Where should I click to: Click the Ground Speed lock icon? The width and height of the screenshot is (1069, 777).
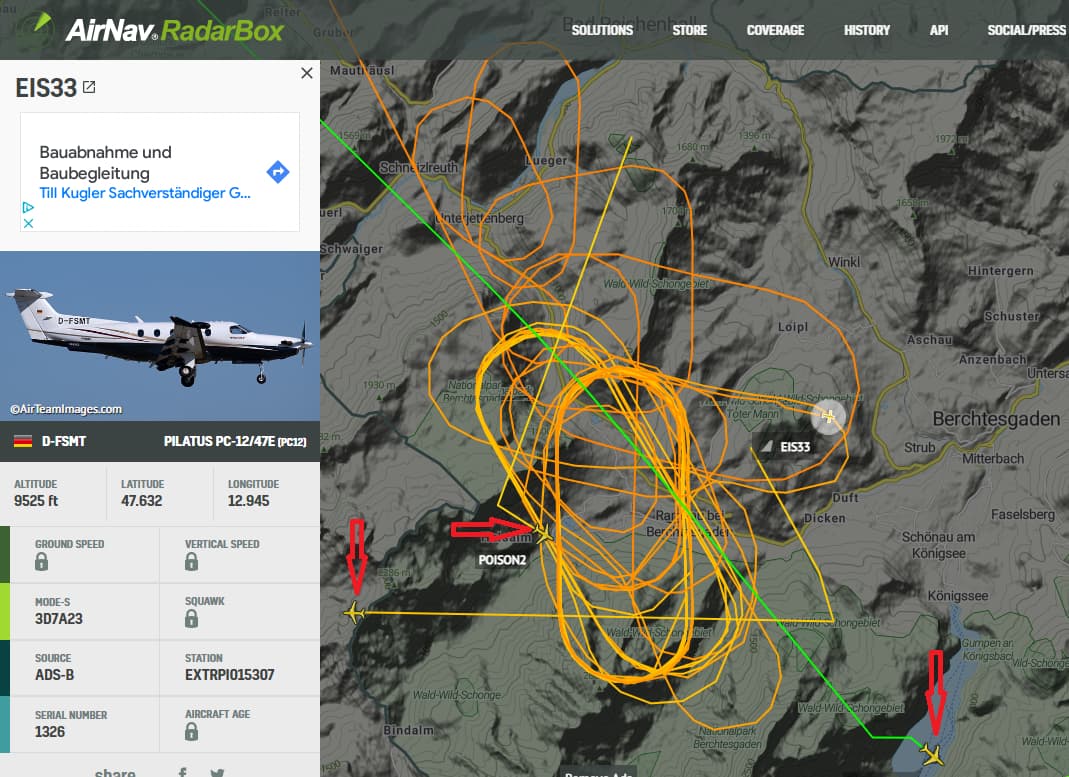pos(42,562)
